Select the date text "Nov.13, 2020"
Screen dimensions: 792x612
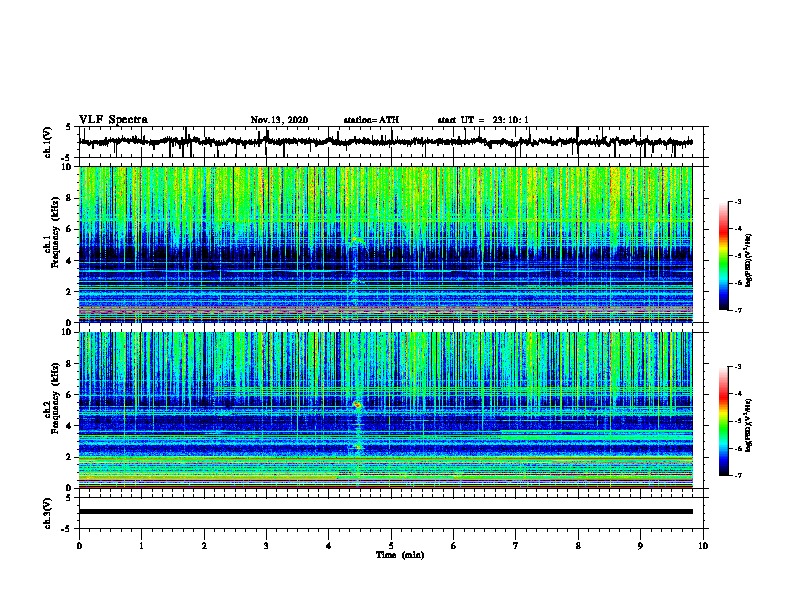(x=279, y=120)
